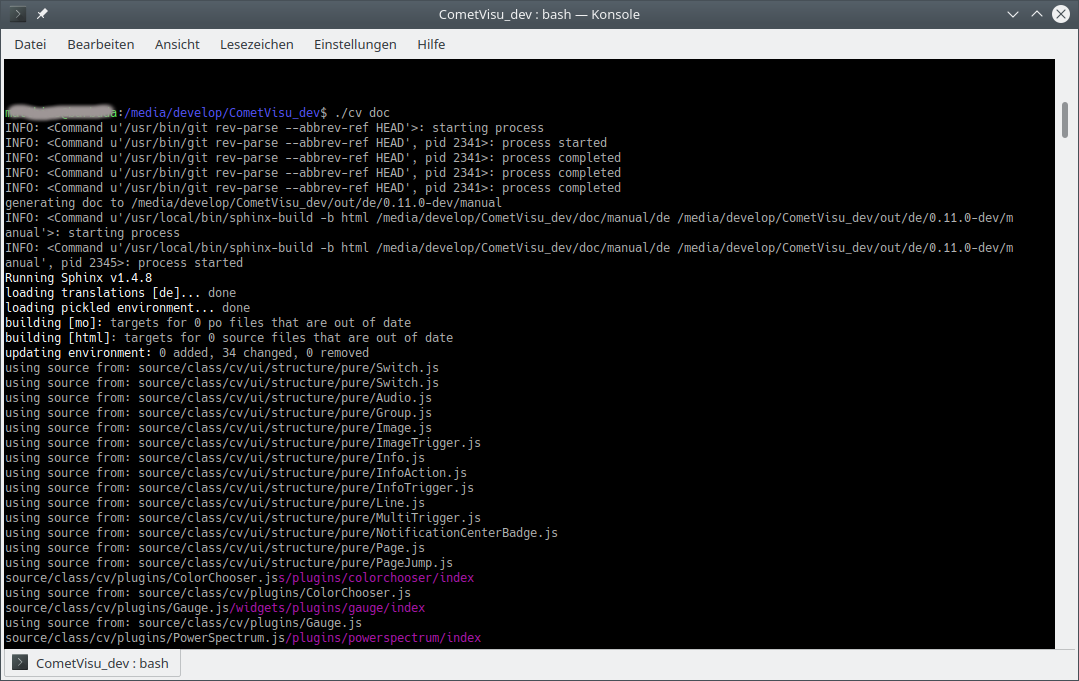
Task: Open the Lesezeichen menu
Action: [257, 45]
